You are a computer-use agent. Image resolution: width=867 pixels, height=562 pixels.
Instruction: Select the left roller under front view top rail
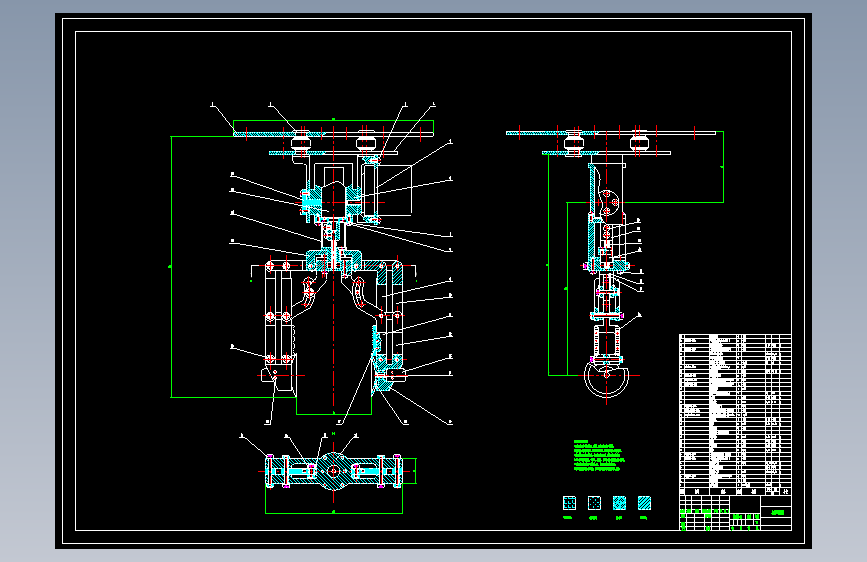[302, 143]
